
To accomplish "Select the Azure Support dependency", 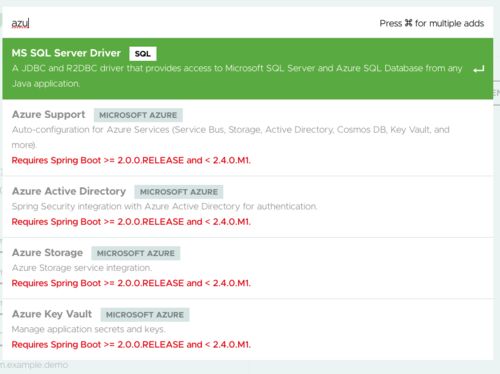I will [x=248, y=138].
